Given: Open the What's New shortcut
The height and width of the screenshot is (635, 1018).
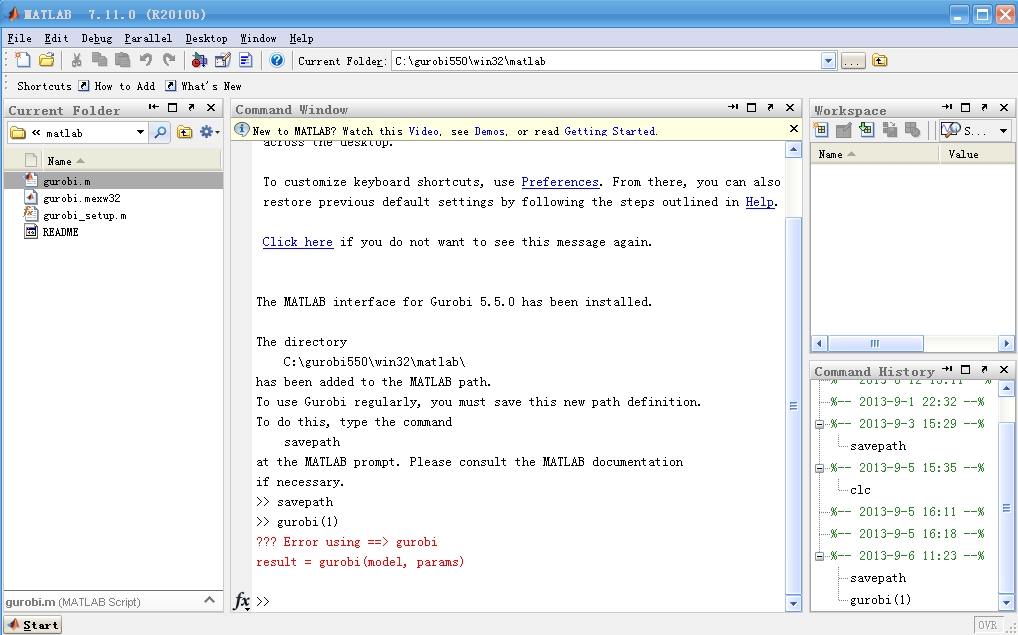Looking at the screenshot, I should click(203, 86).
